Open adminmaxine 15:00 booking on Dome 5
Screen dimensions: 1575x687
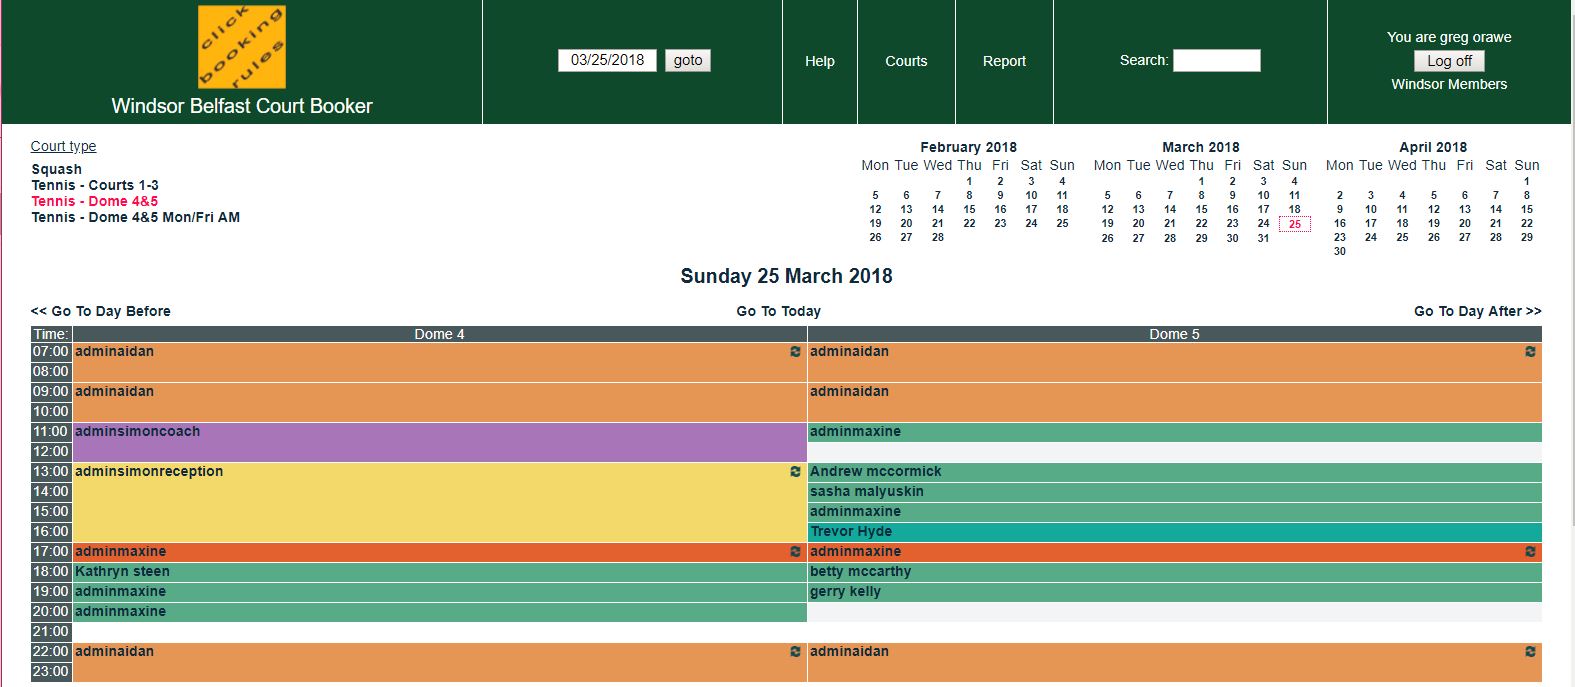click(1175, 512)
